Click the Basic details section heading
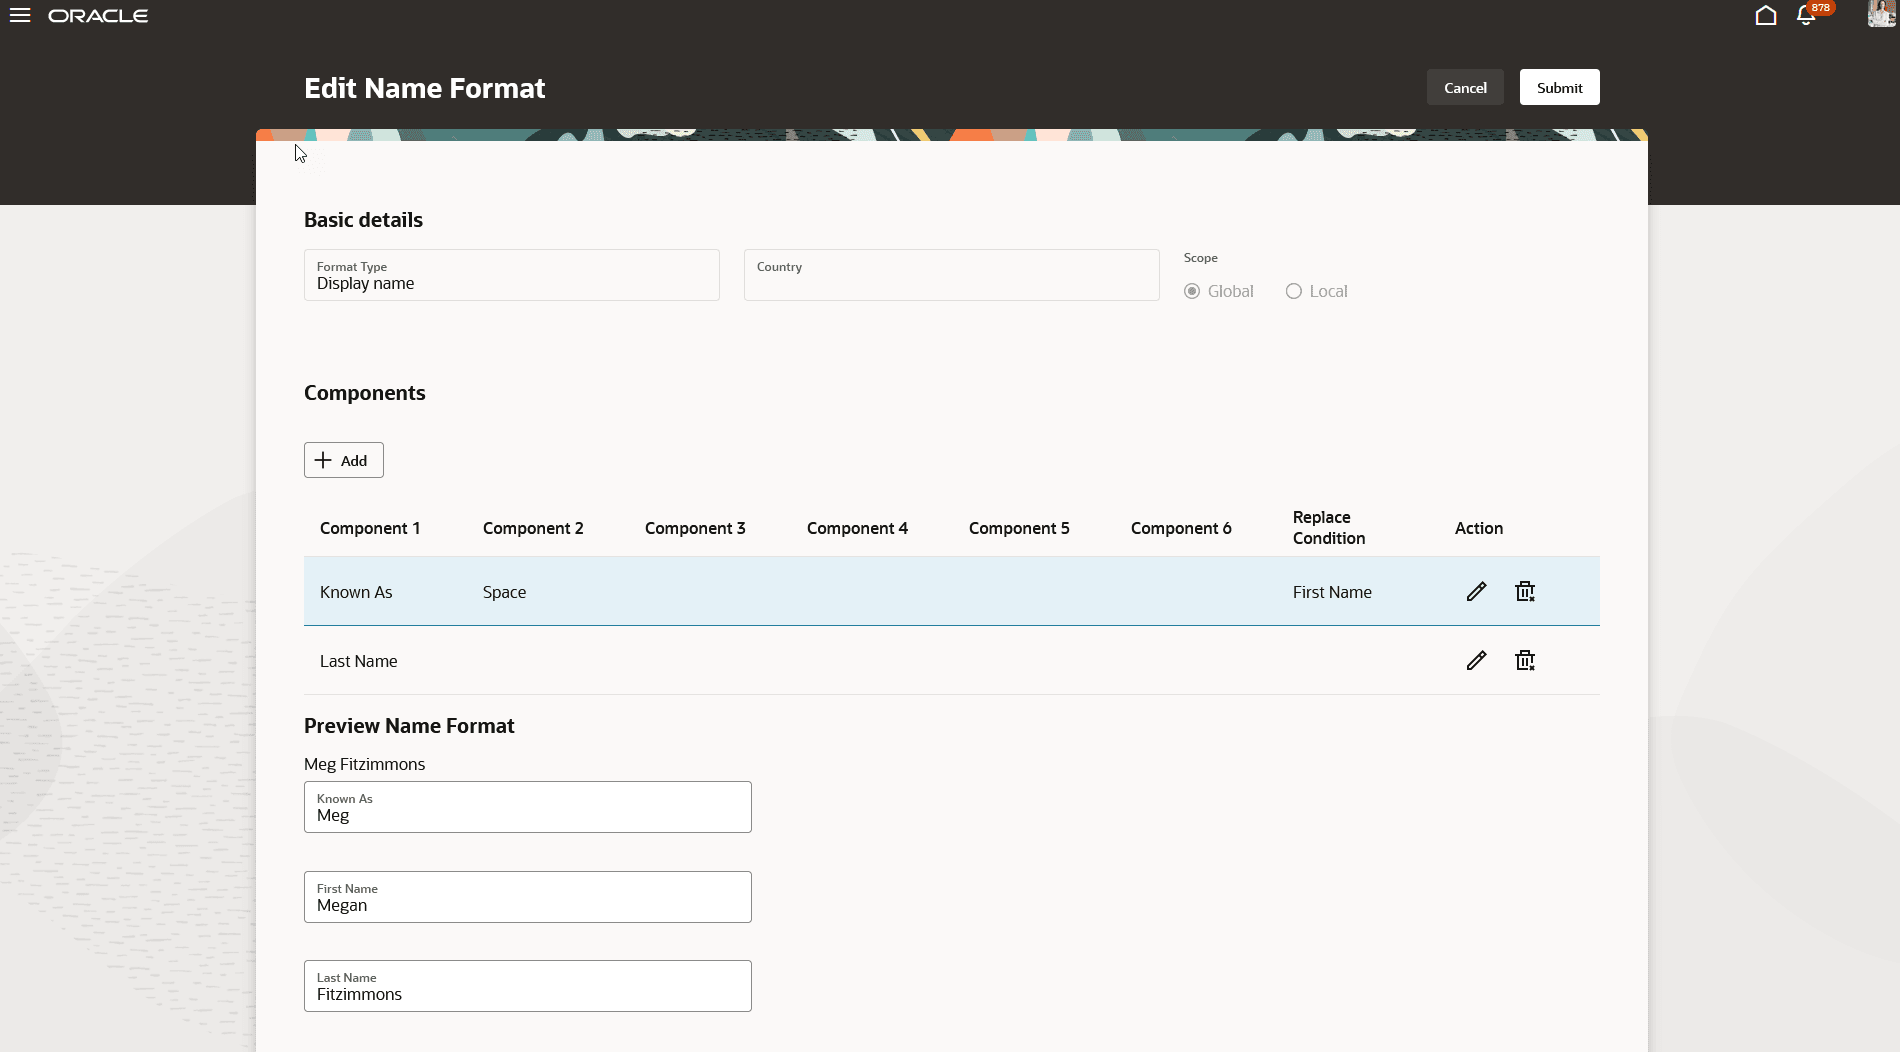1900x1052 pixels. [363, 220]
